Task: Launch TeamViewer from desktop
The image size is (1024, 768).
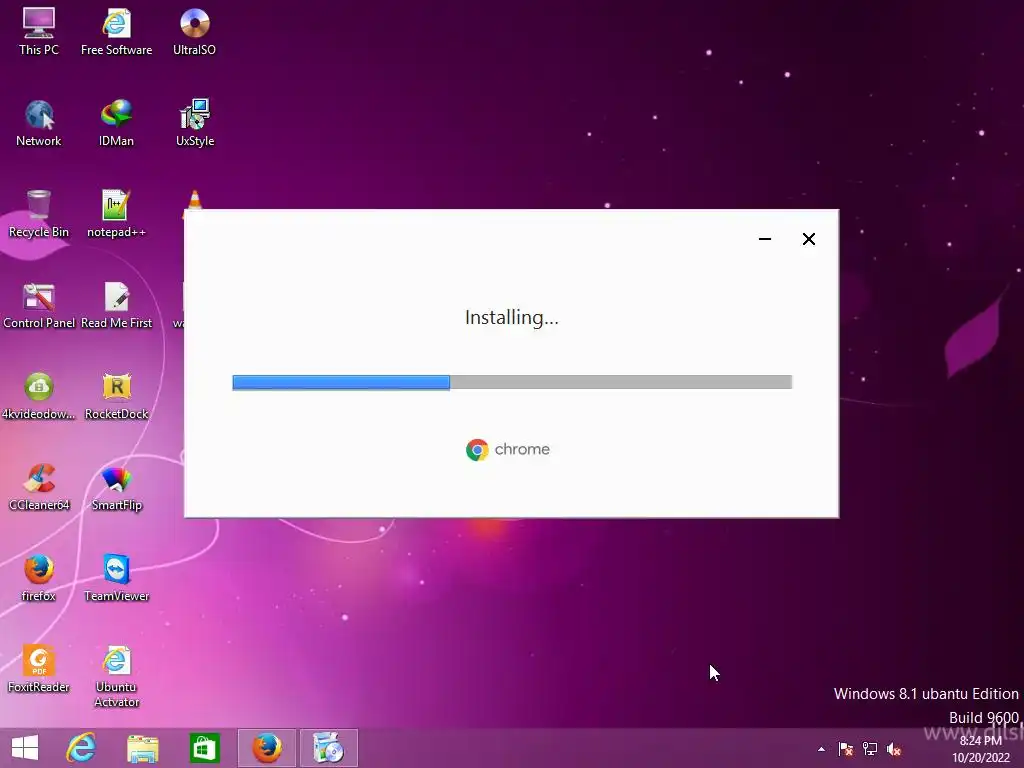Action: point(116,578)
